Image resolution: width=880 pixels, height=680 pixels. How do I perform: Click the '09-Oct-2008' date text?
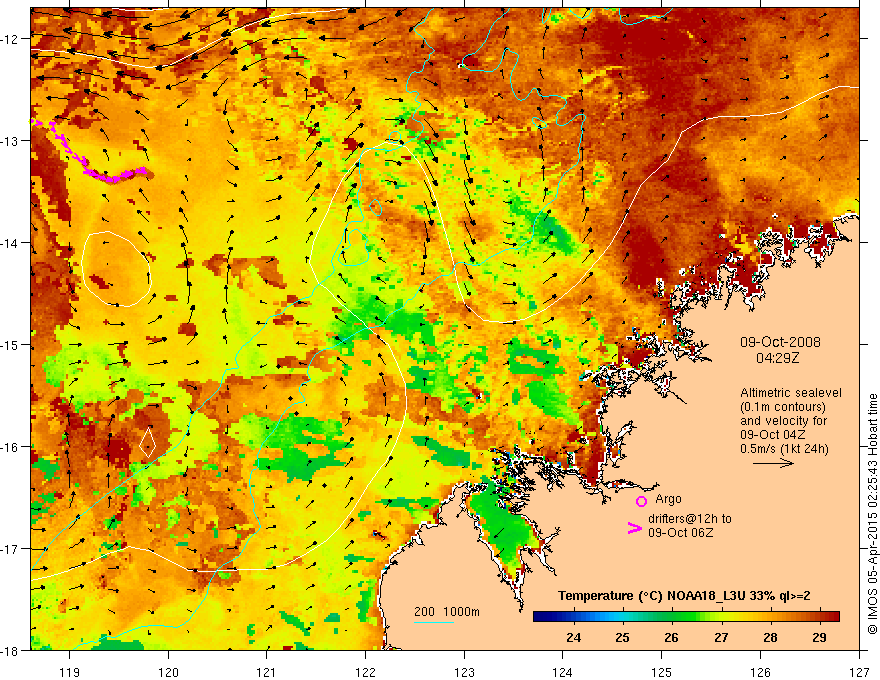pos(780,342)
